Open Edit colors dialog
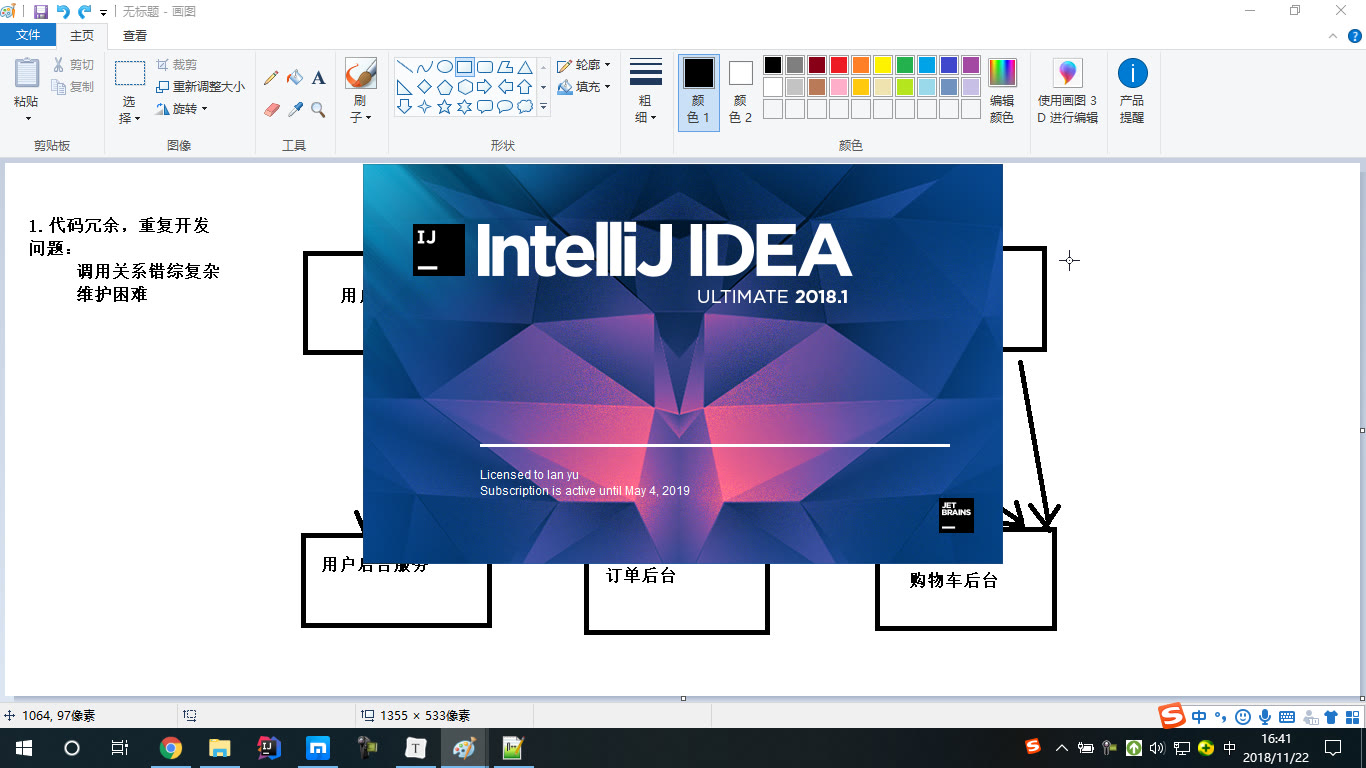The width and height of the screenshot is (1366, 768). click(x=1002, y=91)
